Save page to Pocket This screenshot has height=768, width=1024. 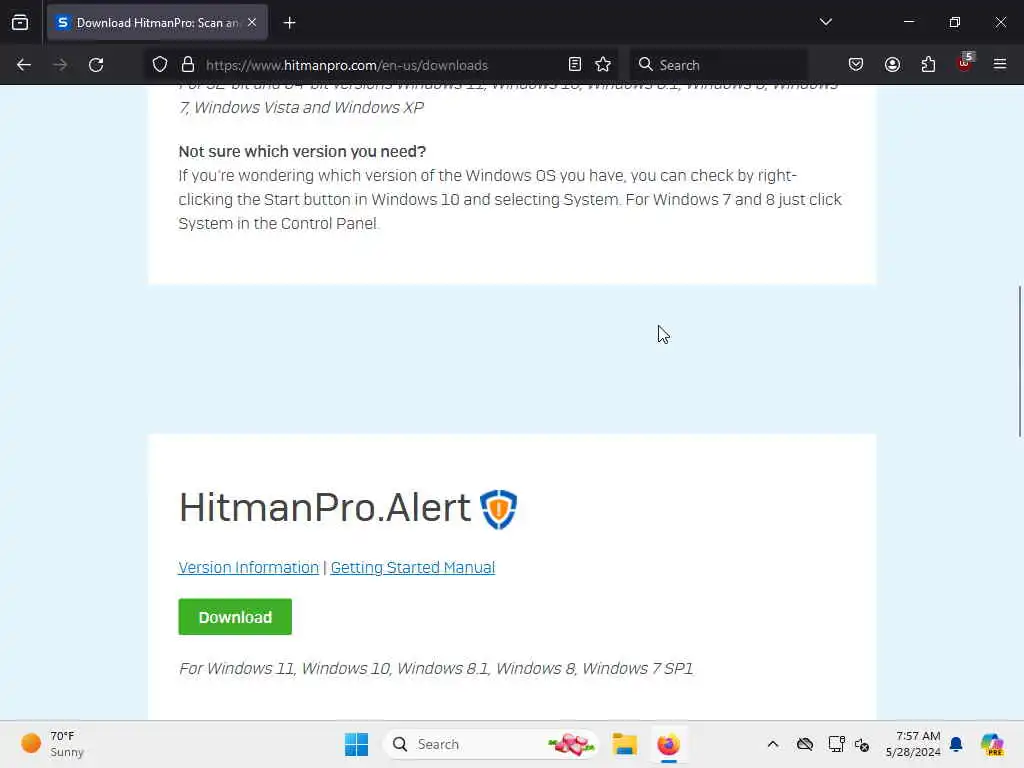point(856,65)
